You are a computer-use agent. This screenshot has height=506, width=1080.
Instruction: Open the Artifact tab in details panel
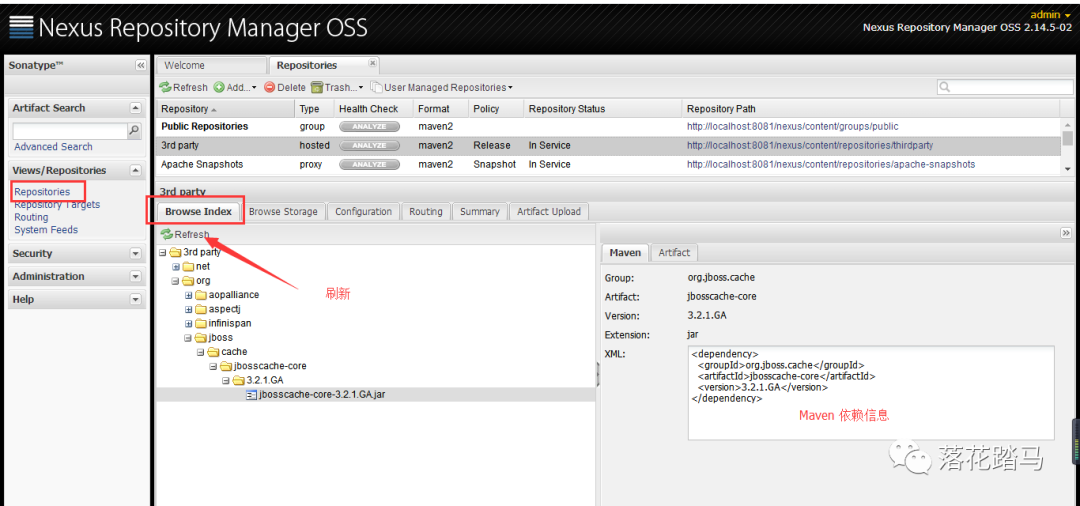click(x=674, y=253)
